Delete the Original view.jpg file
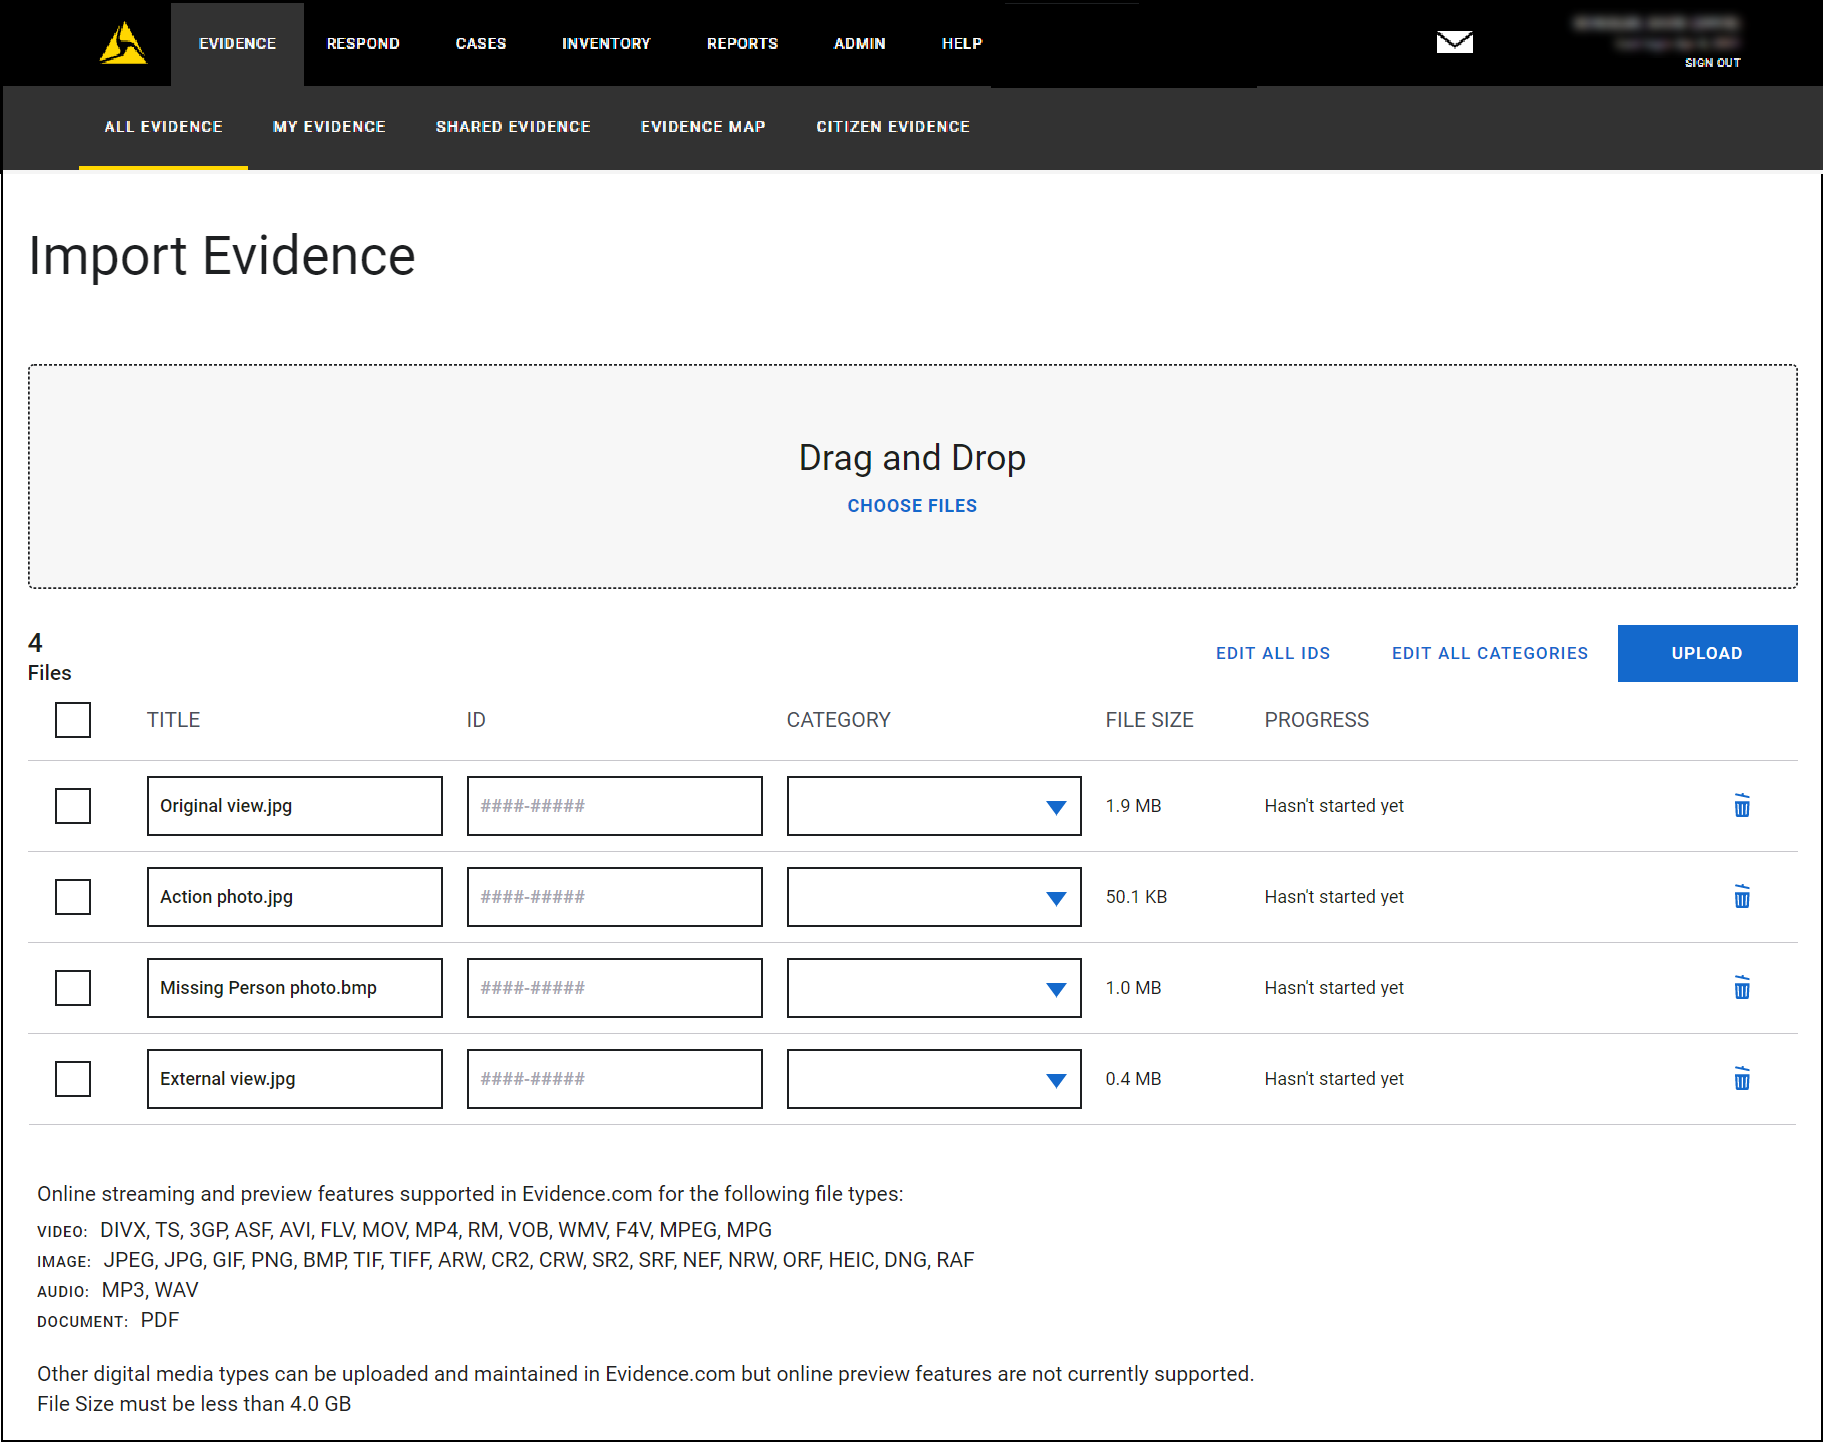The width and height of the screenshot is (1823, 1442). point(1742,806)
